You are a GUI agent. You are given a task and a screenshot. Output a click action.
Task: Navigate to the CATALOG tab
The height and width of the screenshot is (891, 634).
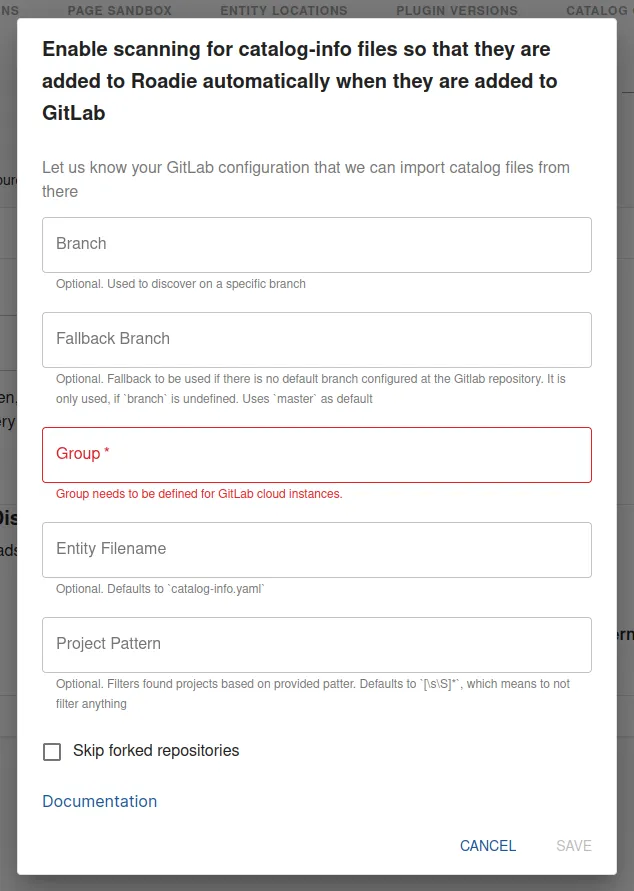click(597, 10)
